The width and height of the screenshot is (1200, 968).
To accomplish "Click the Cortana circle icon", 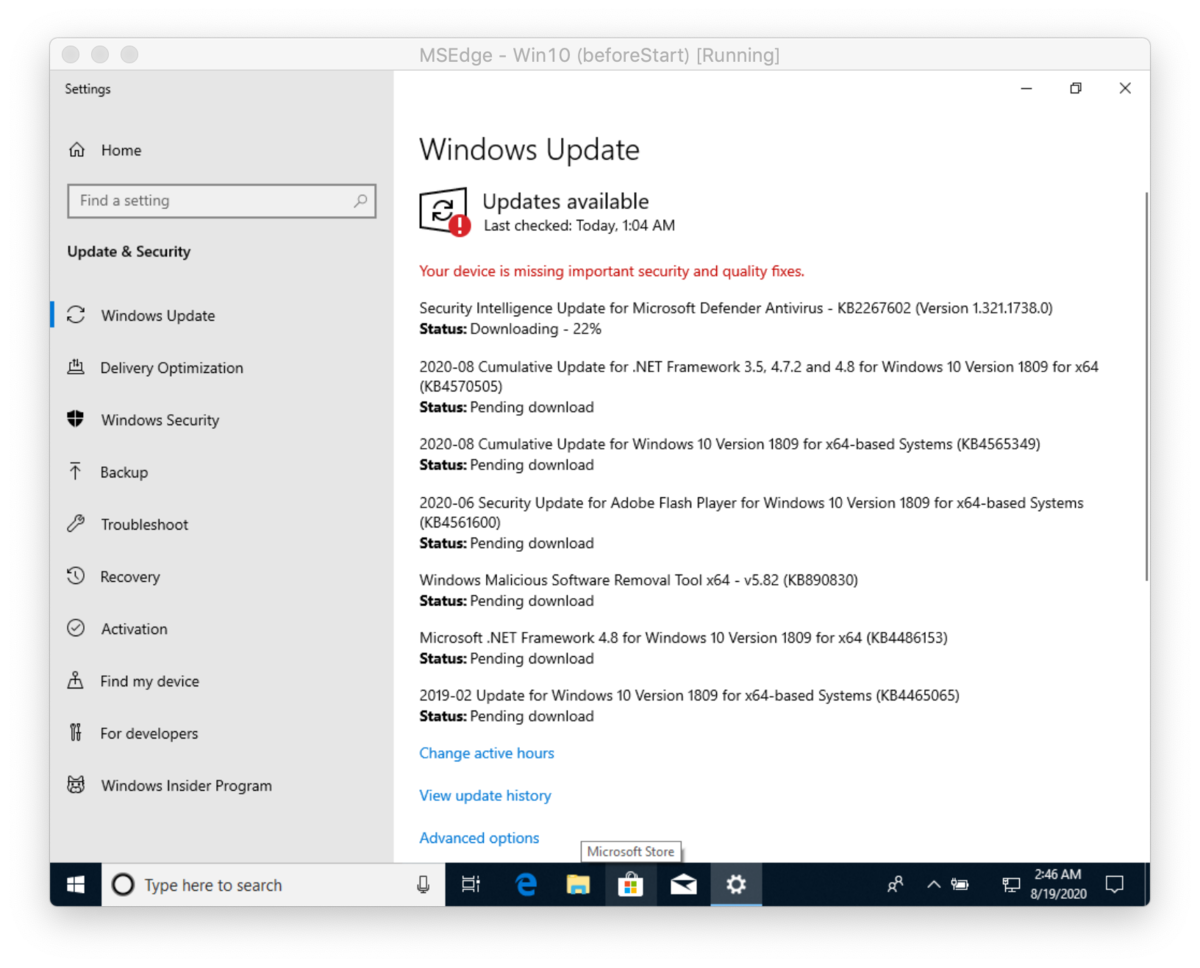I will [123, 885].
